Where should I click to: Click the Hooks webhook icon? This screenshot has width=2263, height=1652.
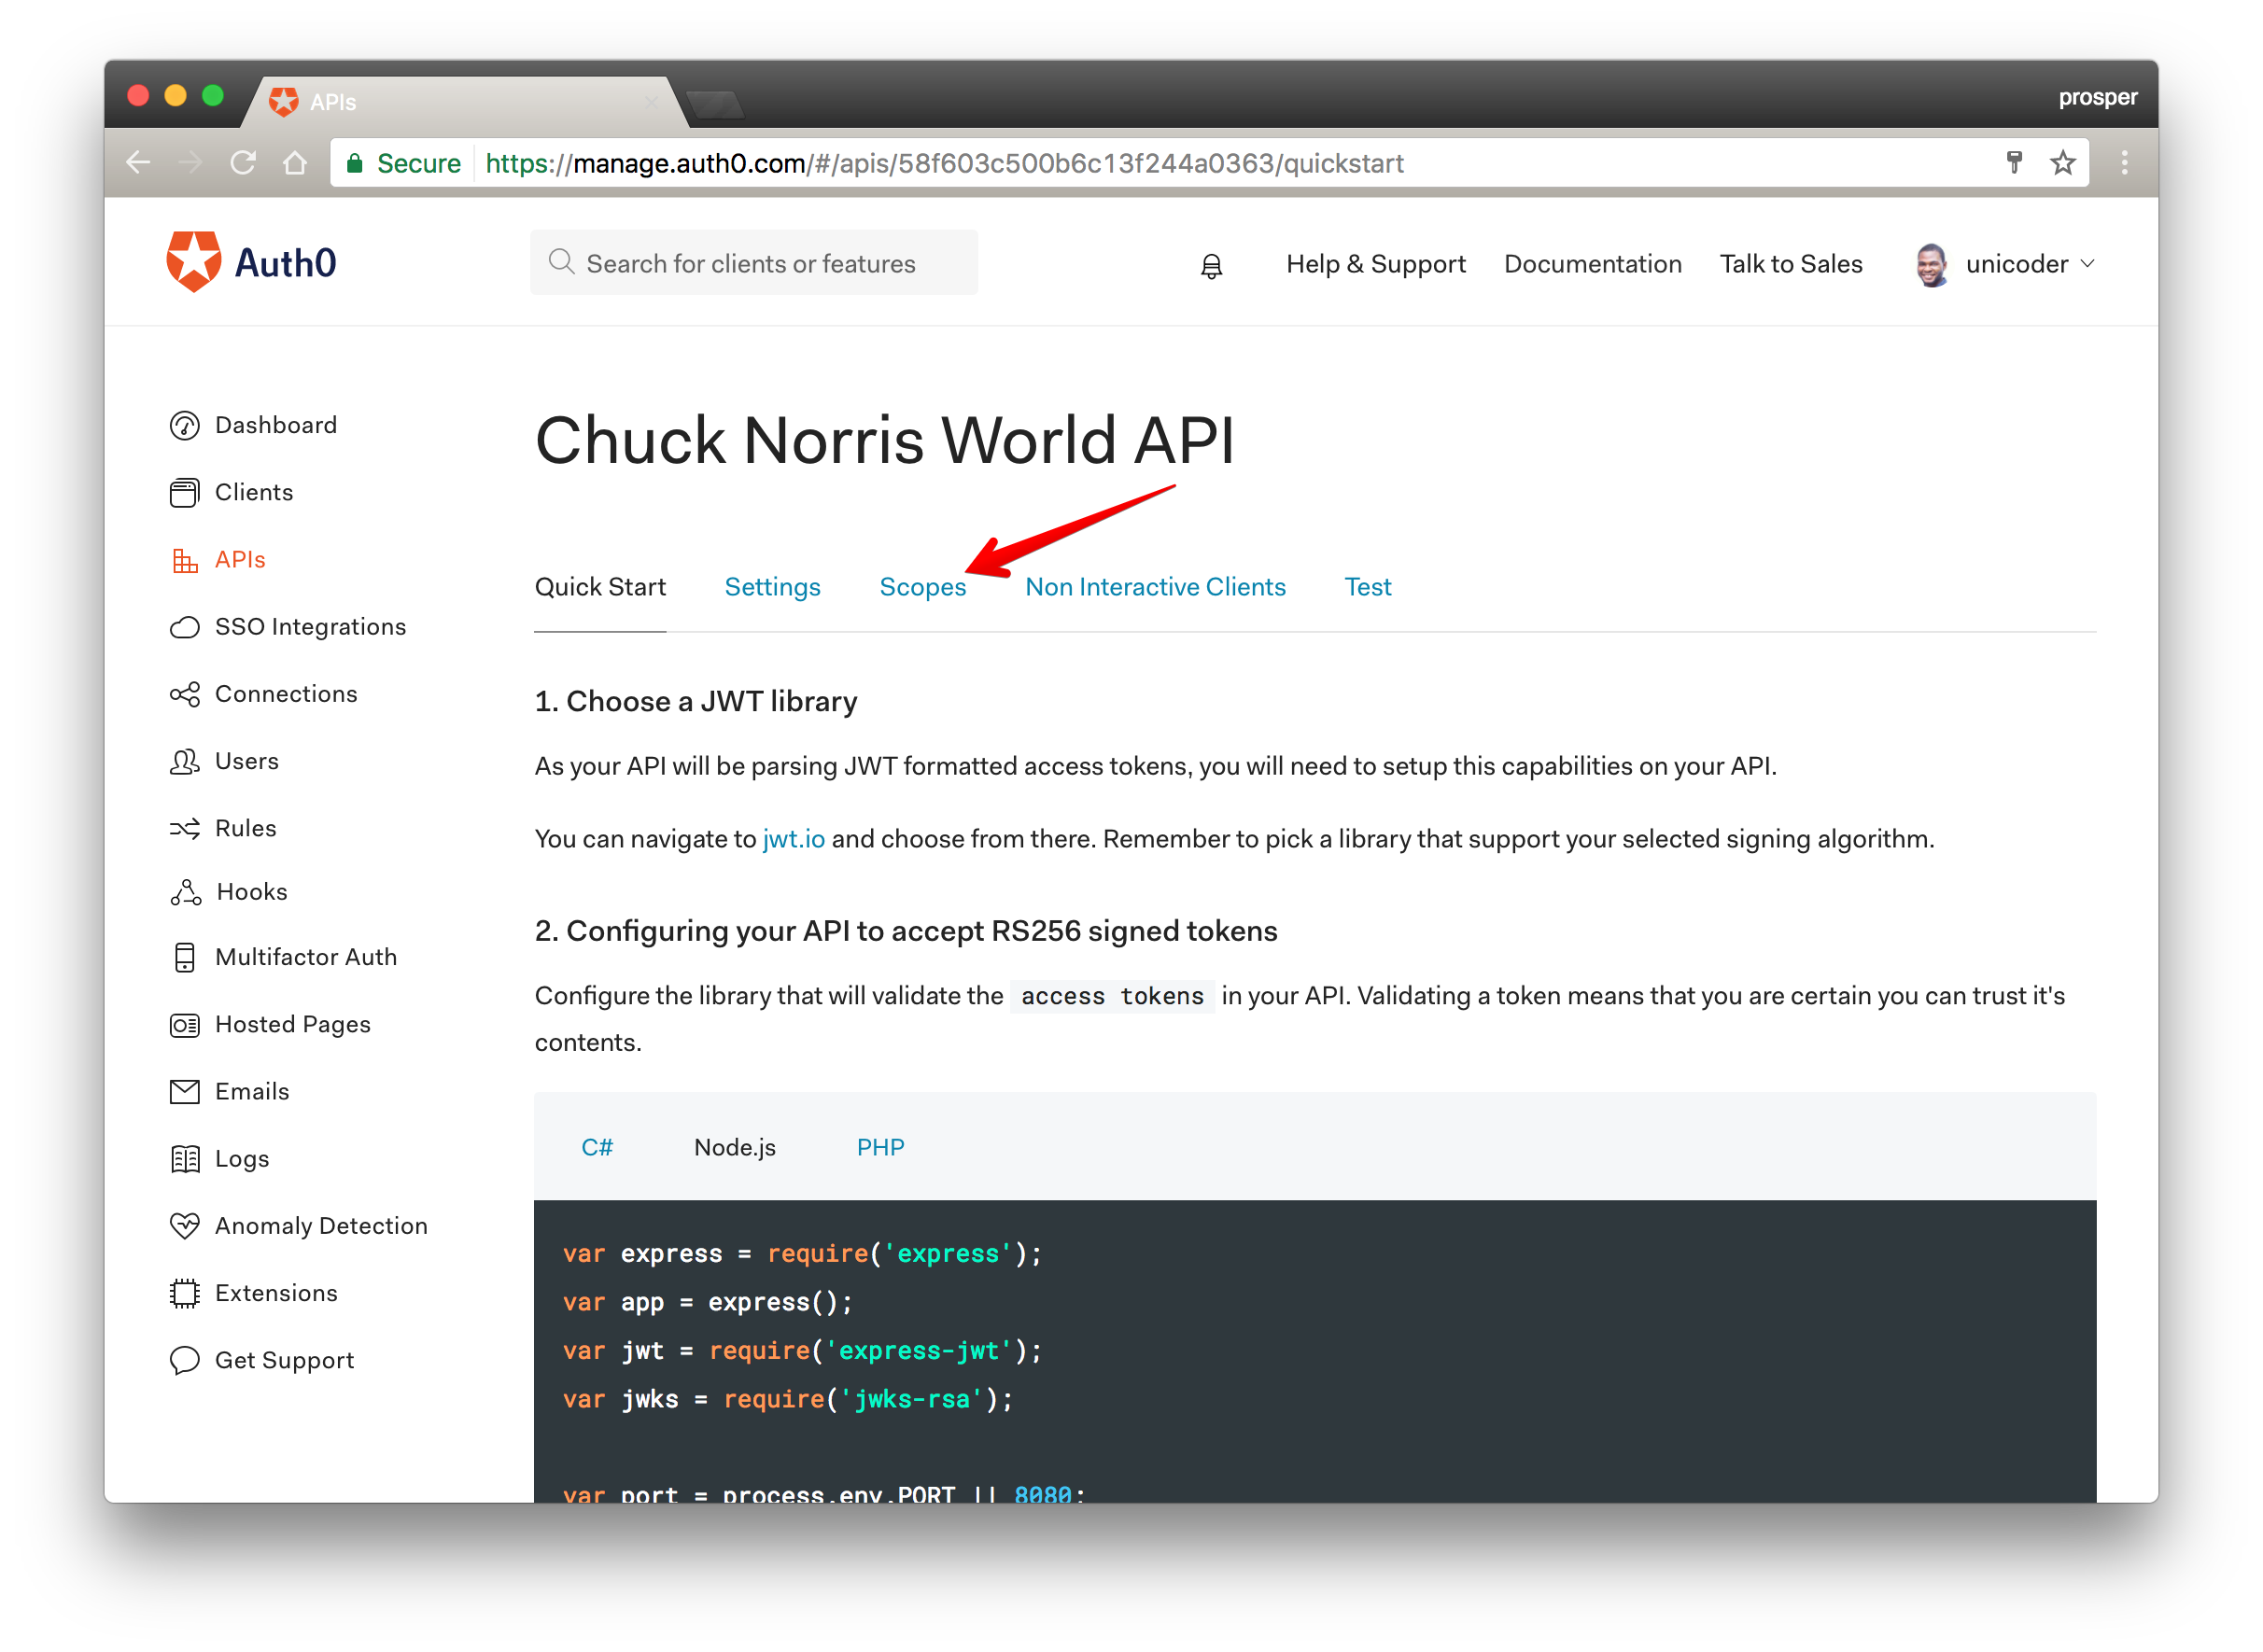[185, 892]
